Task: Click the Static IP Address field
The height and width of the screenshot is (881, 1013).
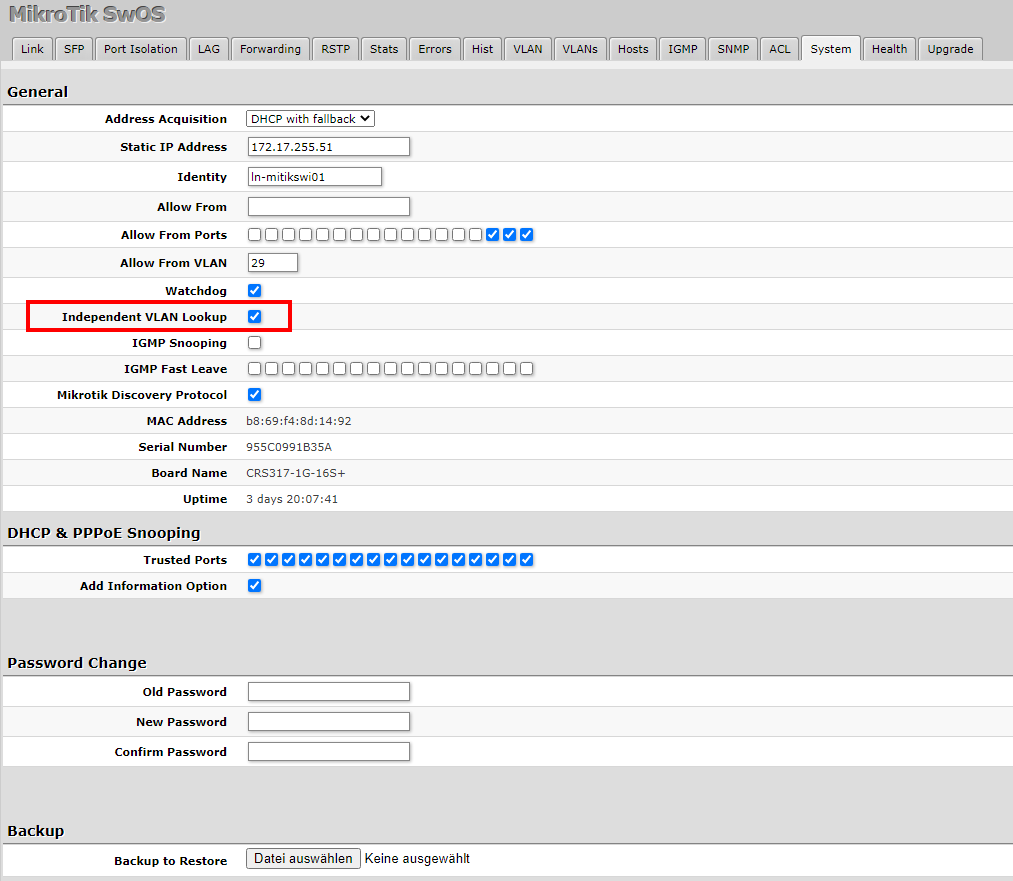Action: (329, 147)
